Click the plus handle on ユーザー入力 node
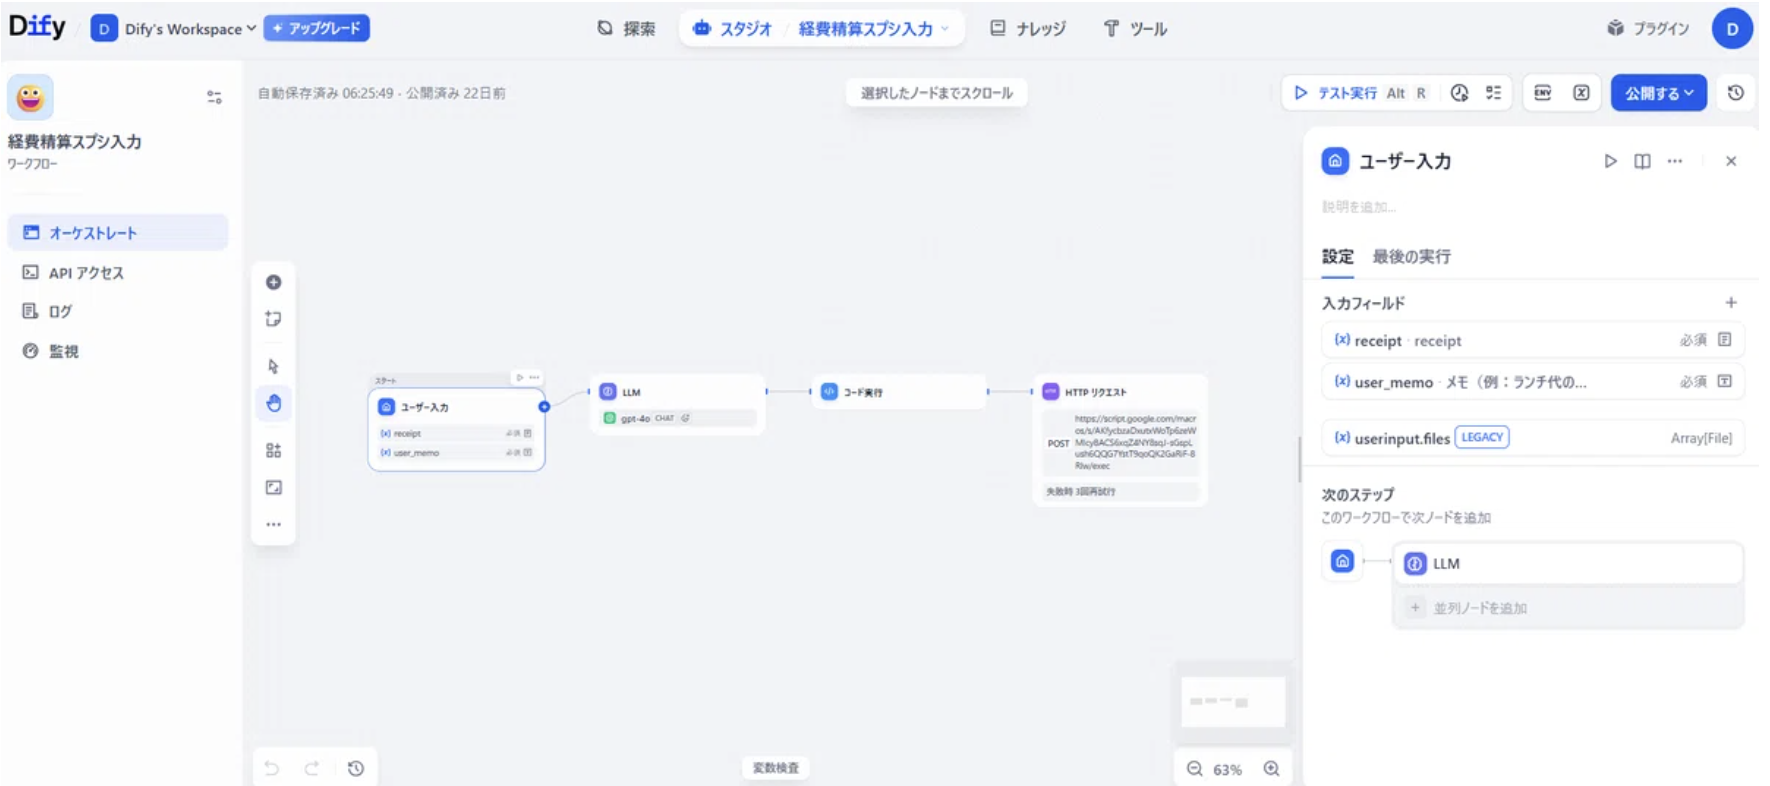Image resolution: width=1770 pixels, height=786 pixels. coord(544,406)
